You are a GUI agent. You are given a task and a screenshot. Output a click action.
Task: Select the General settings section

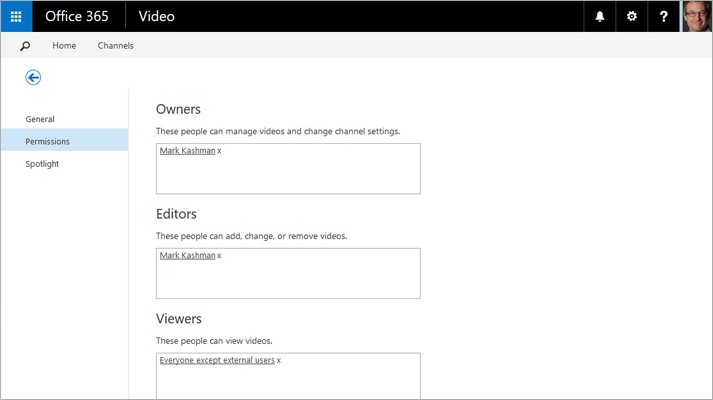click(40, 119)
